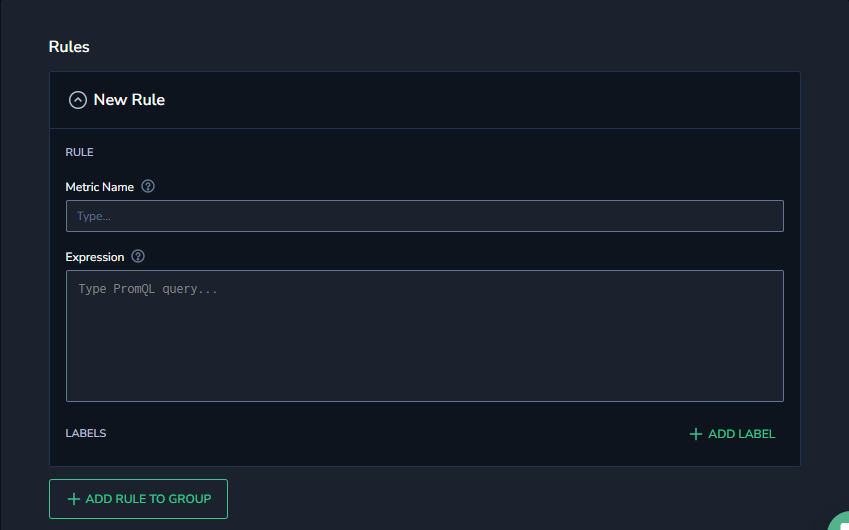Click the Expression field label
The width and height of the screenshot is (849, 530).
95,257
